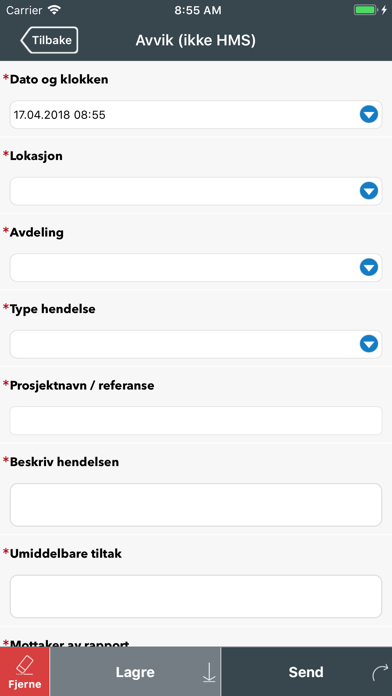Focus the Beskriv hendelsen text area
Screen dimensions: 392x696
(x=196, y=505)
